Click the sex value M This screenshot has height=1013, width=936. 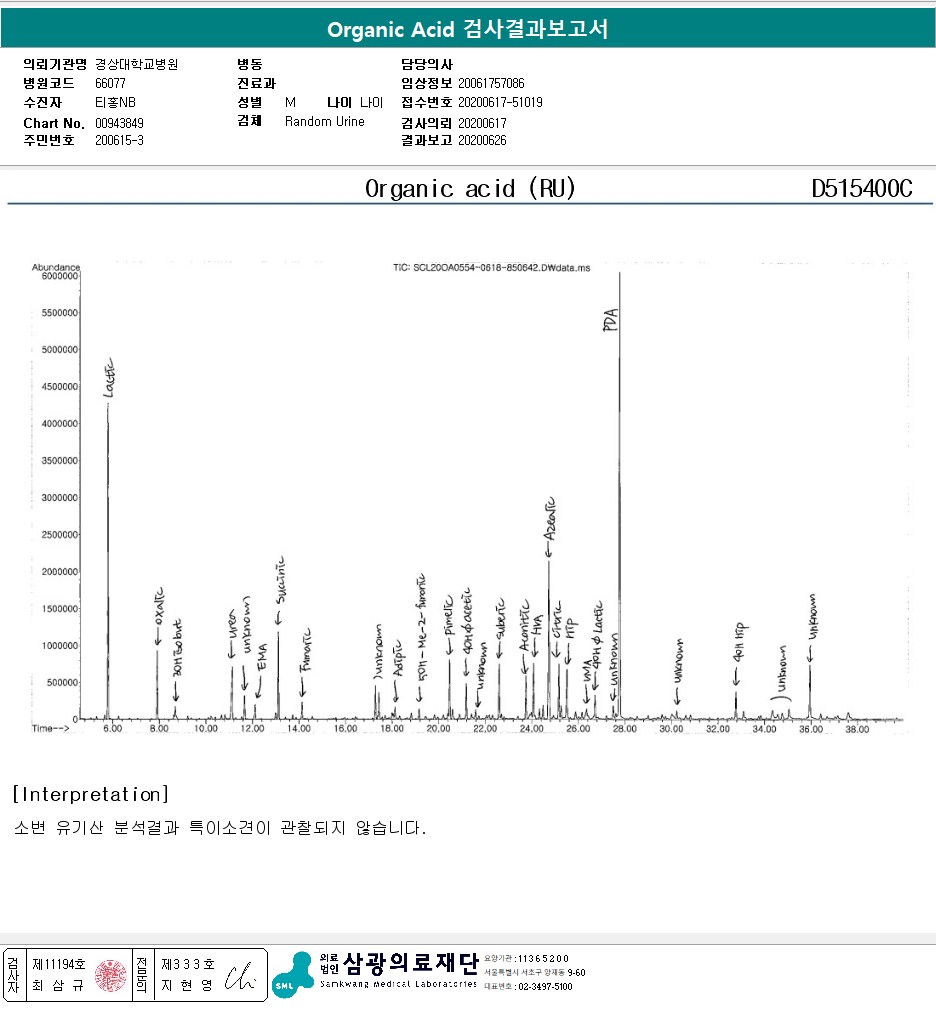[x=290, y=102]
